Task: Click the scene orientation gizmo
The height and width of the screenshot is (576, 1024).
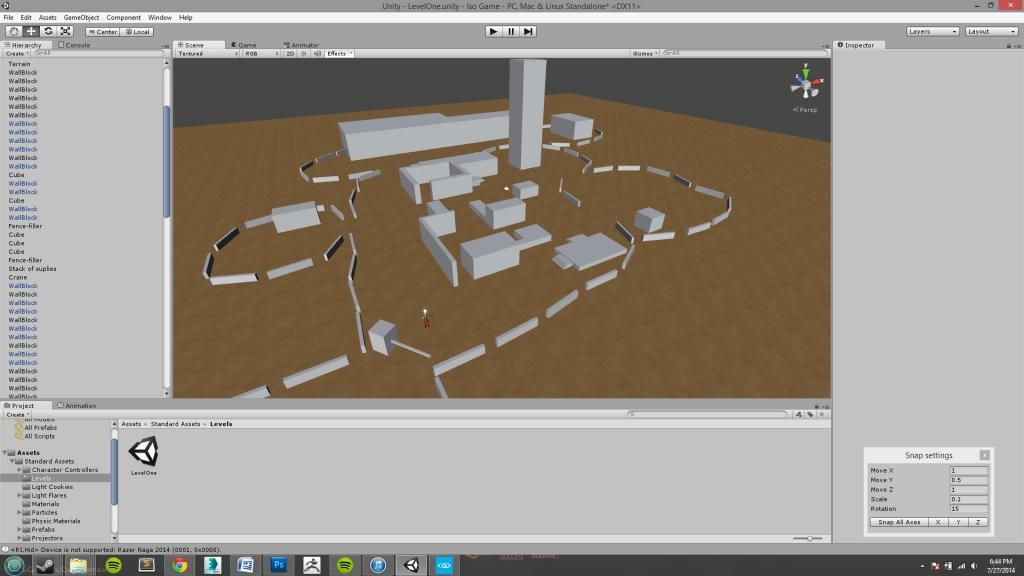Action: 805,82
